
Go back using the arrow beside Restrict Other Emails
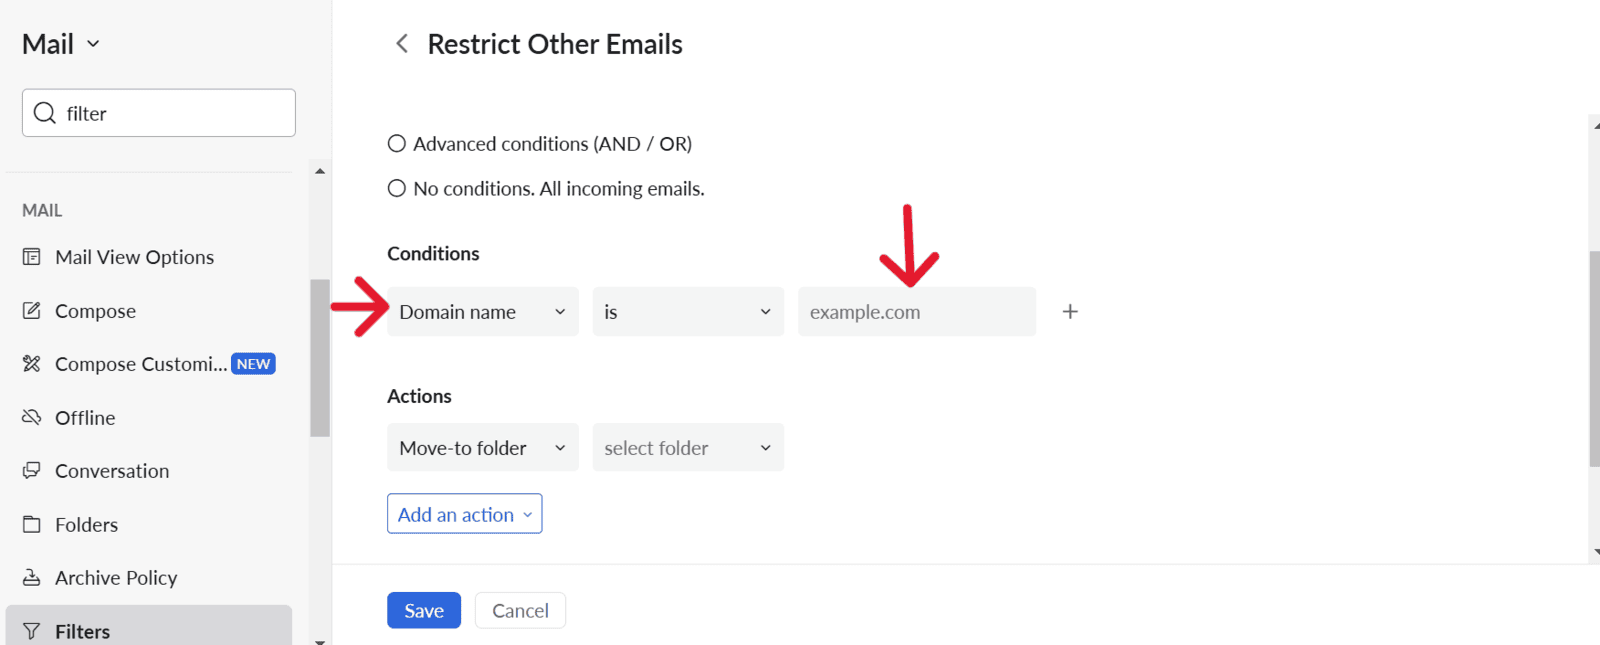click(x=402, y=44)
